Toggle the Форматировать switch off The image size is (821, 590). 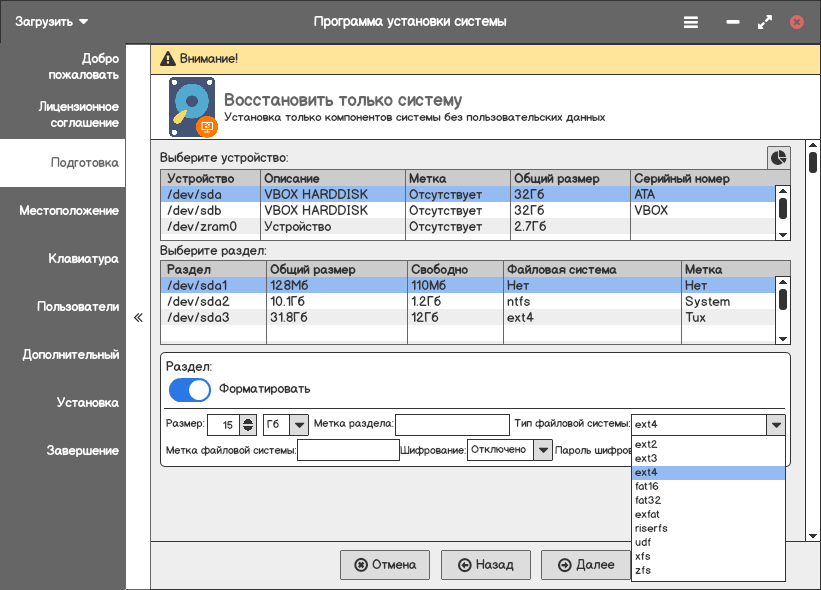pyautogui.click(x=189, y=389)
